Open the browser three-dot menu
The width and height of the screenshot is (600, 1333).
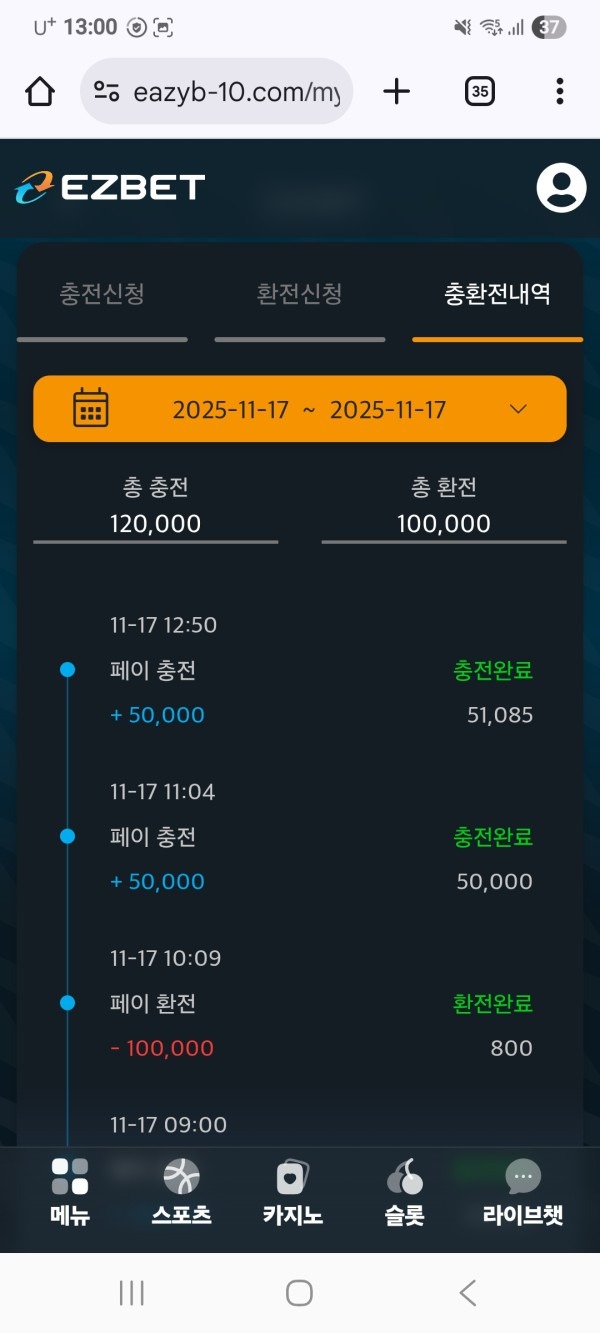click(x=559, y=90)
